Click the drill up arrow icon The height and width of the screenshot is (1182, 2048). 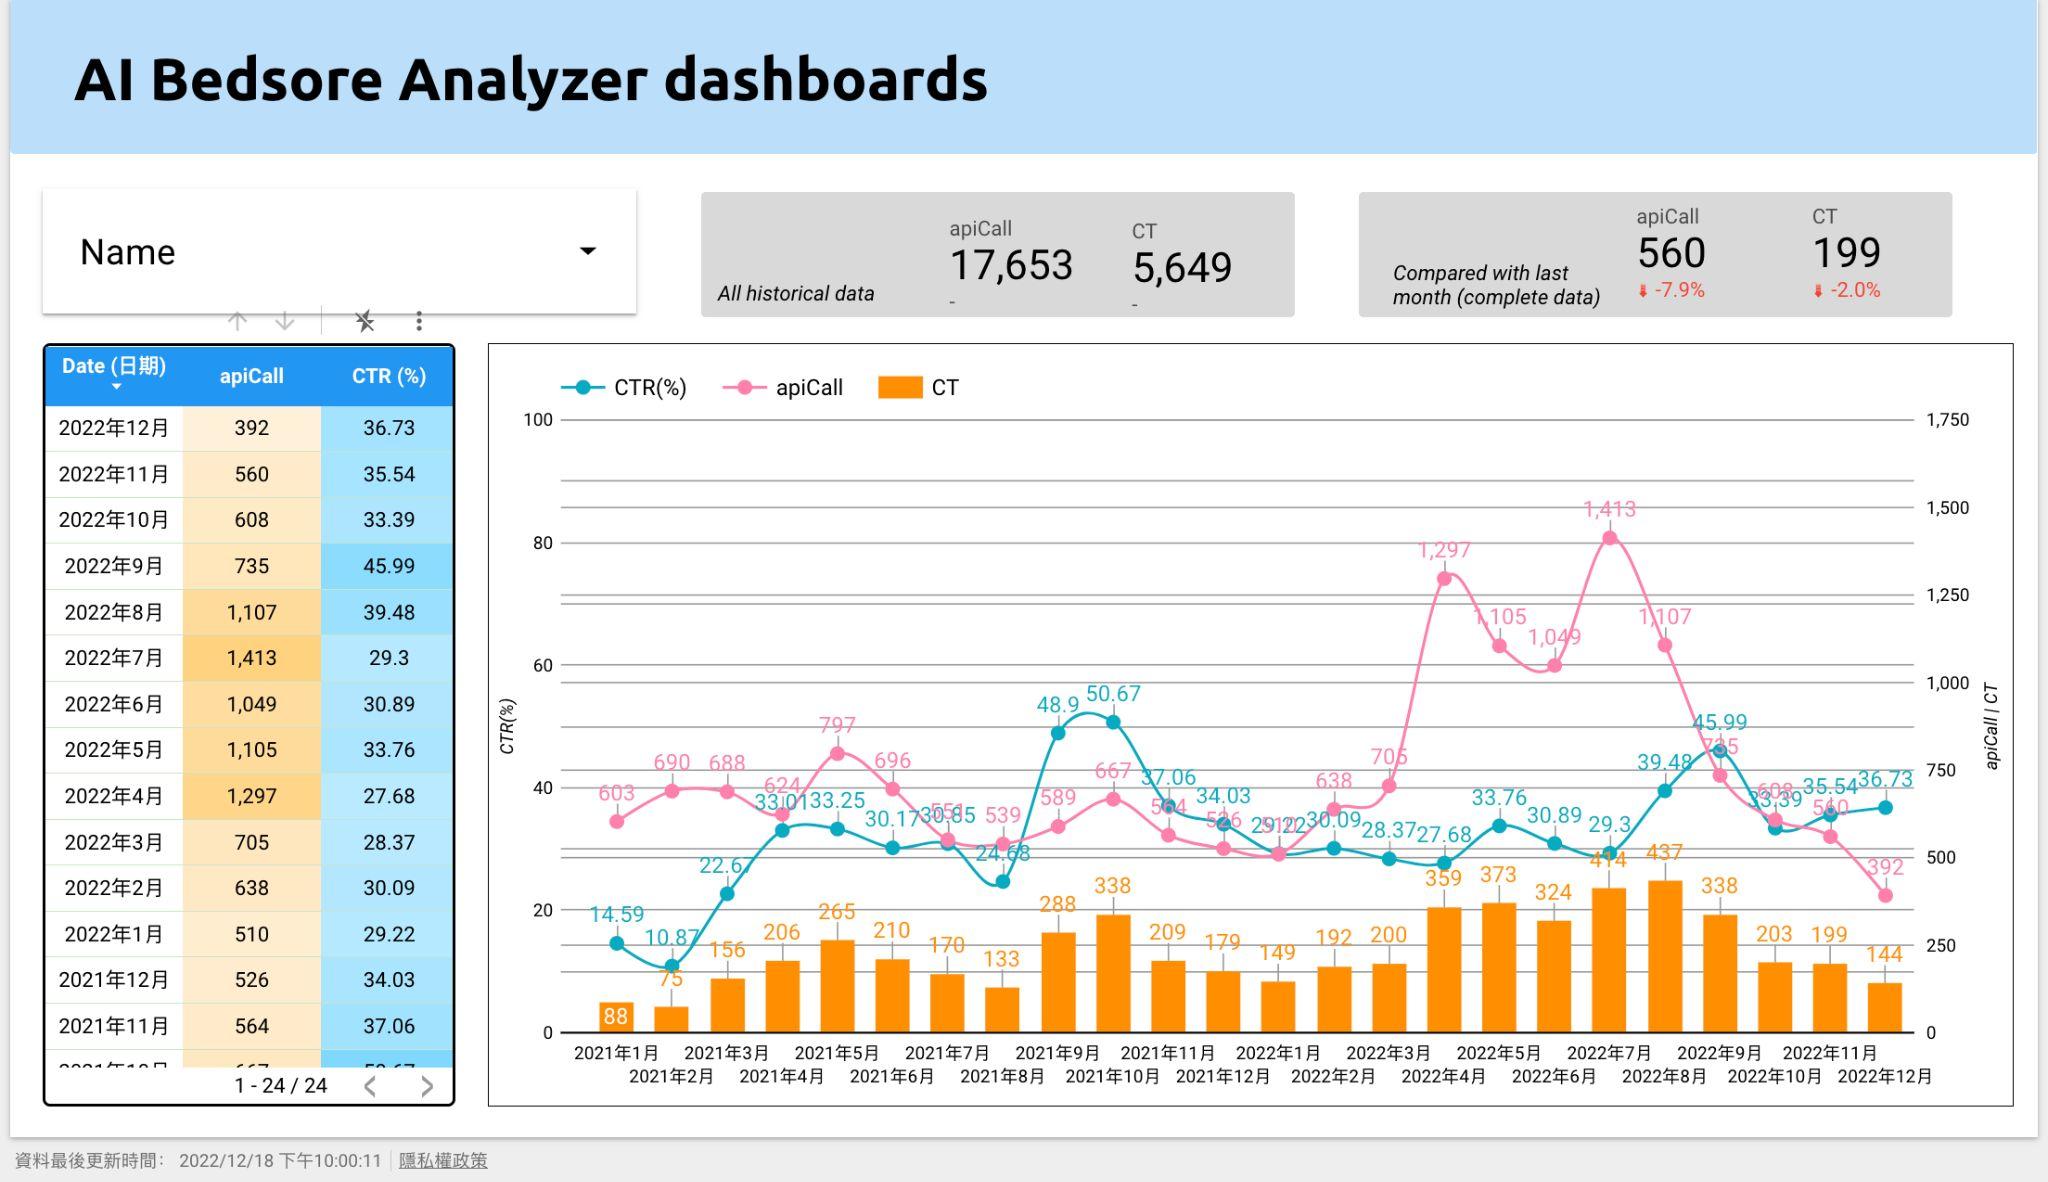[237, 321]
